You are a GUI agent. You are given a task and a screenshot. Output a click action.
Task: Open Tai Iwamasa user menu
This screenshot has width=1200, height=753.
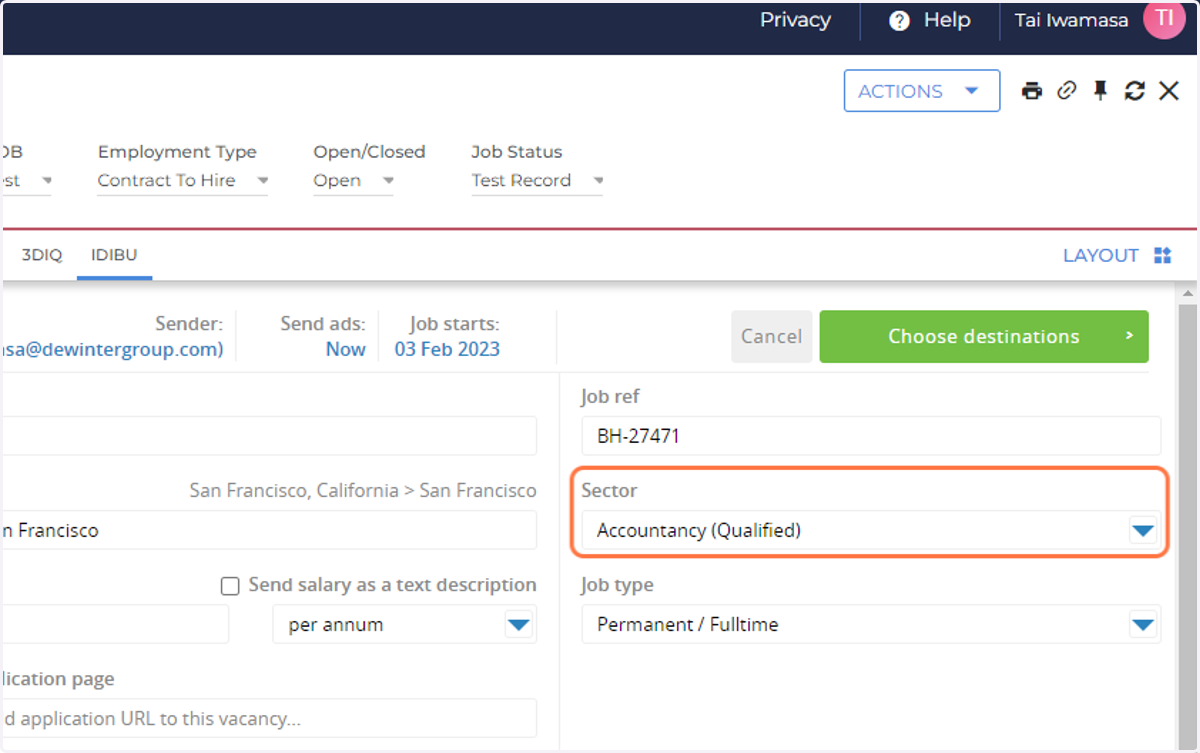coord(1071,20)
